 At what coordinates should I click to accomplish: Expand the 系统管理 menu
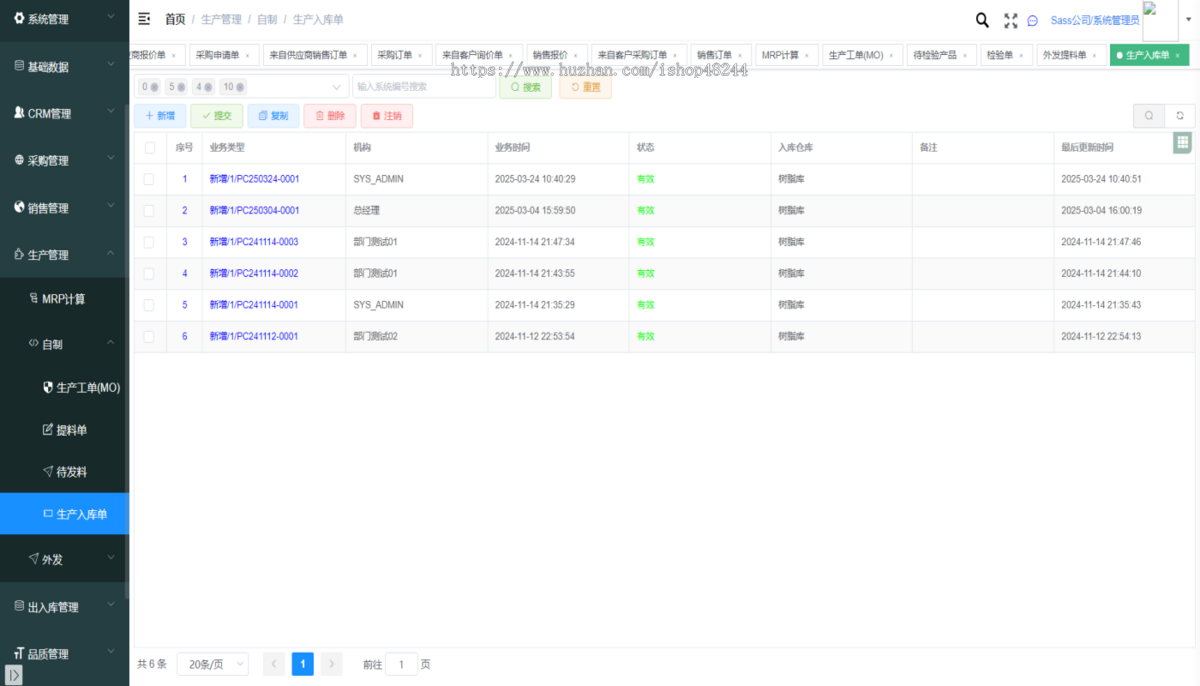point(111,18)
